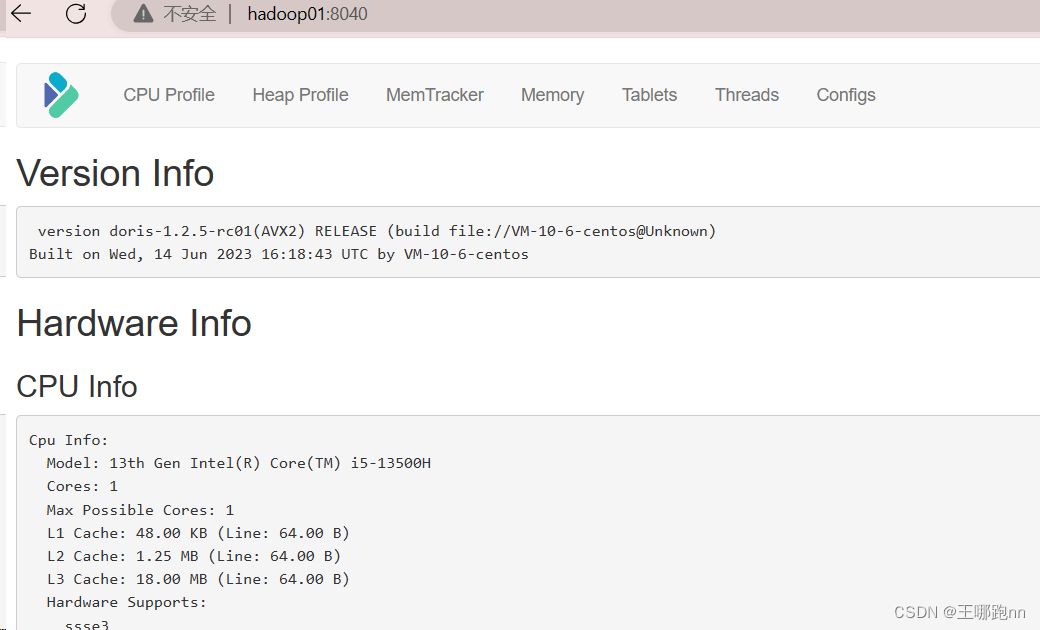
Task: Click the 'L3 Cache: 18.00 MB' line
Action: pos(198,579)
